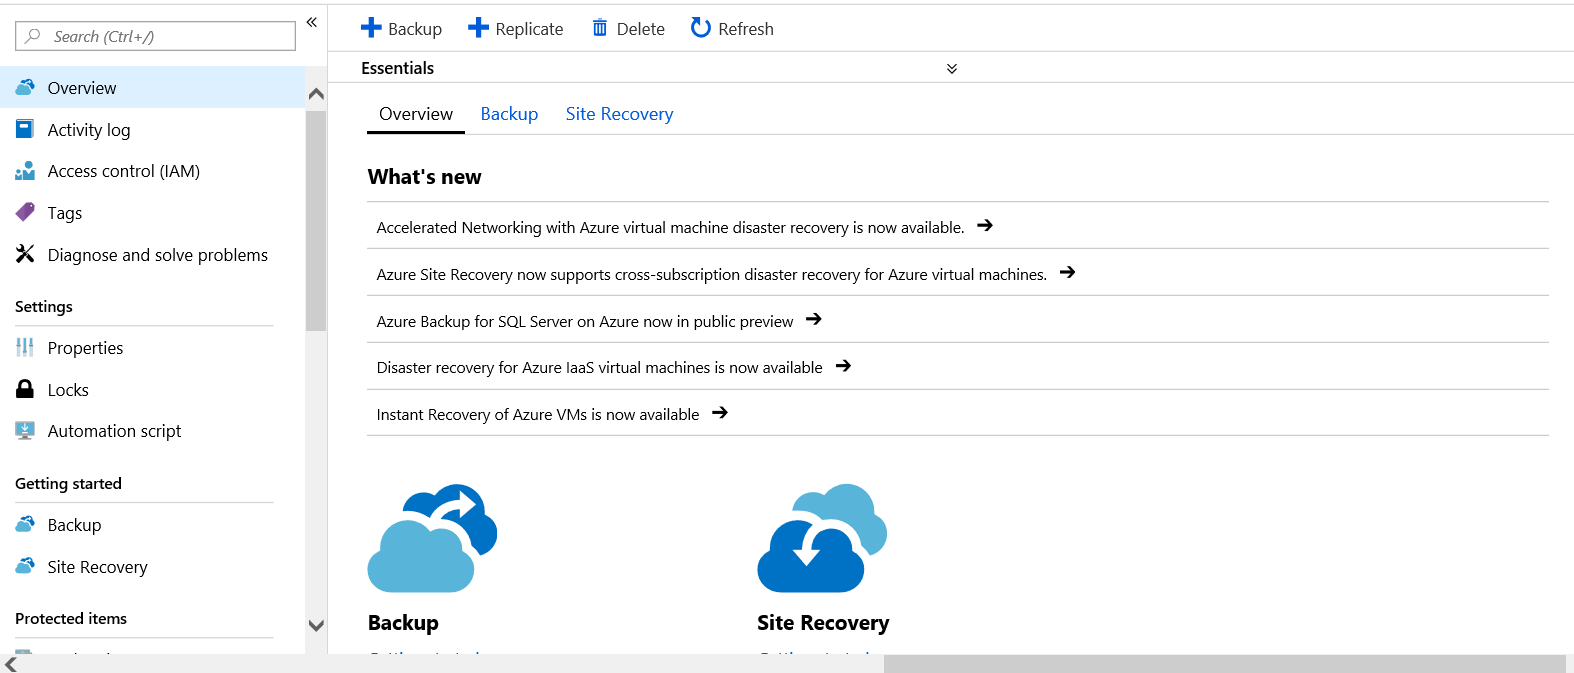Click the horizontal scrollbar thumb at bottom
Screen dimensions: 1574x673
point(1224,664)
